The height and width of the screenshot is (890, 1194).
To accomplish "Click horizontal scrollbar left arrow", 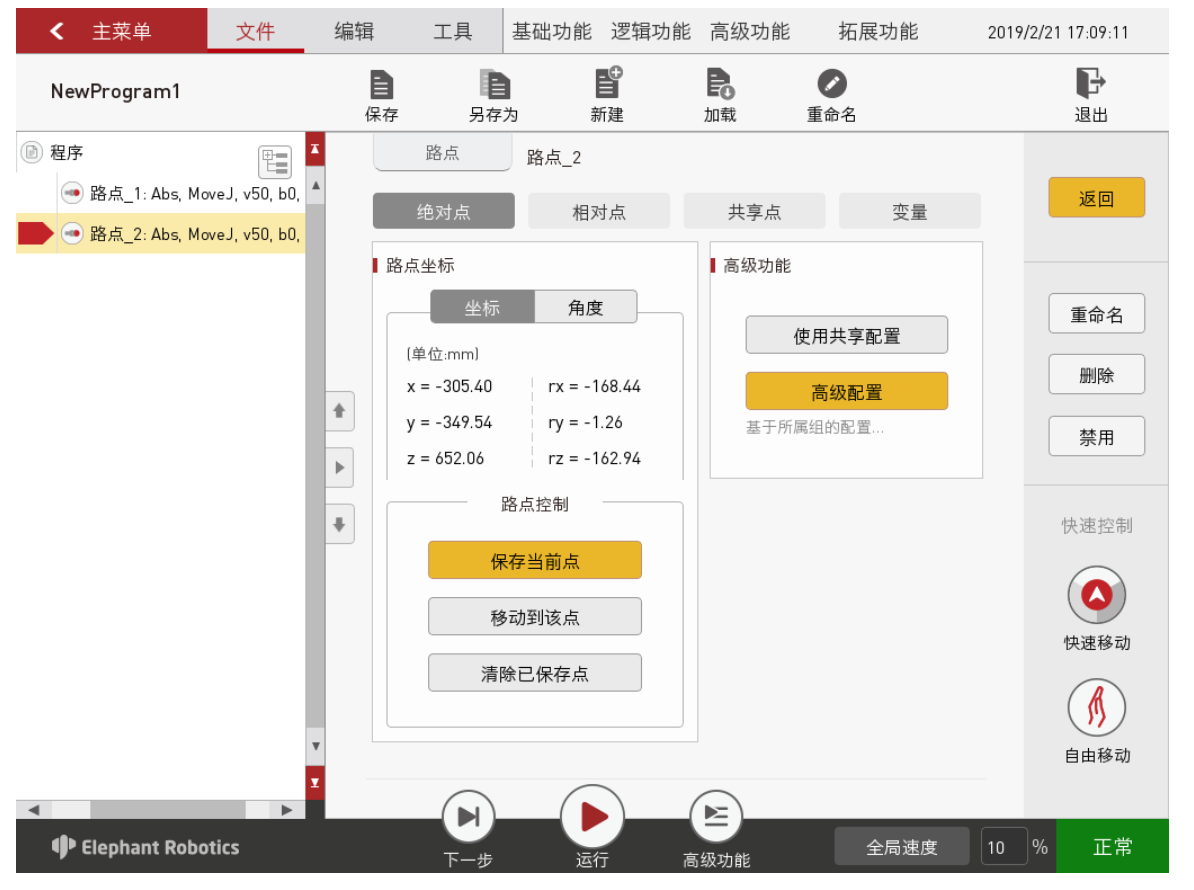I will point(34,810).
